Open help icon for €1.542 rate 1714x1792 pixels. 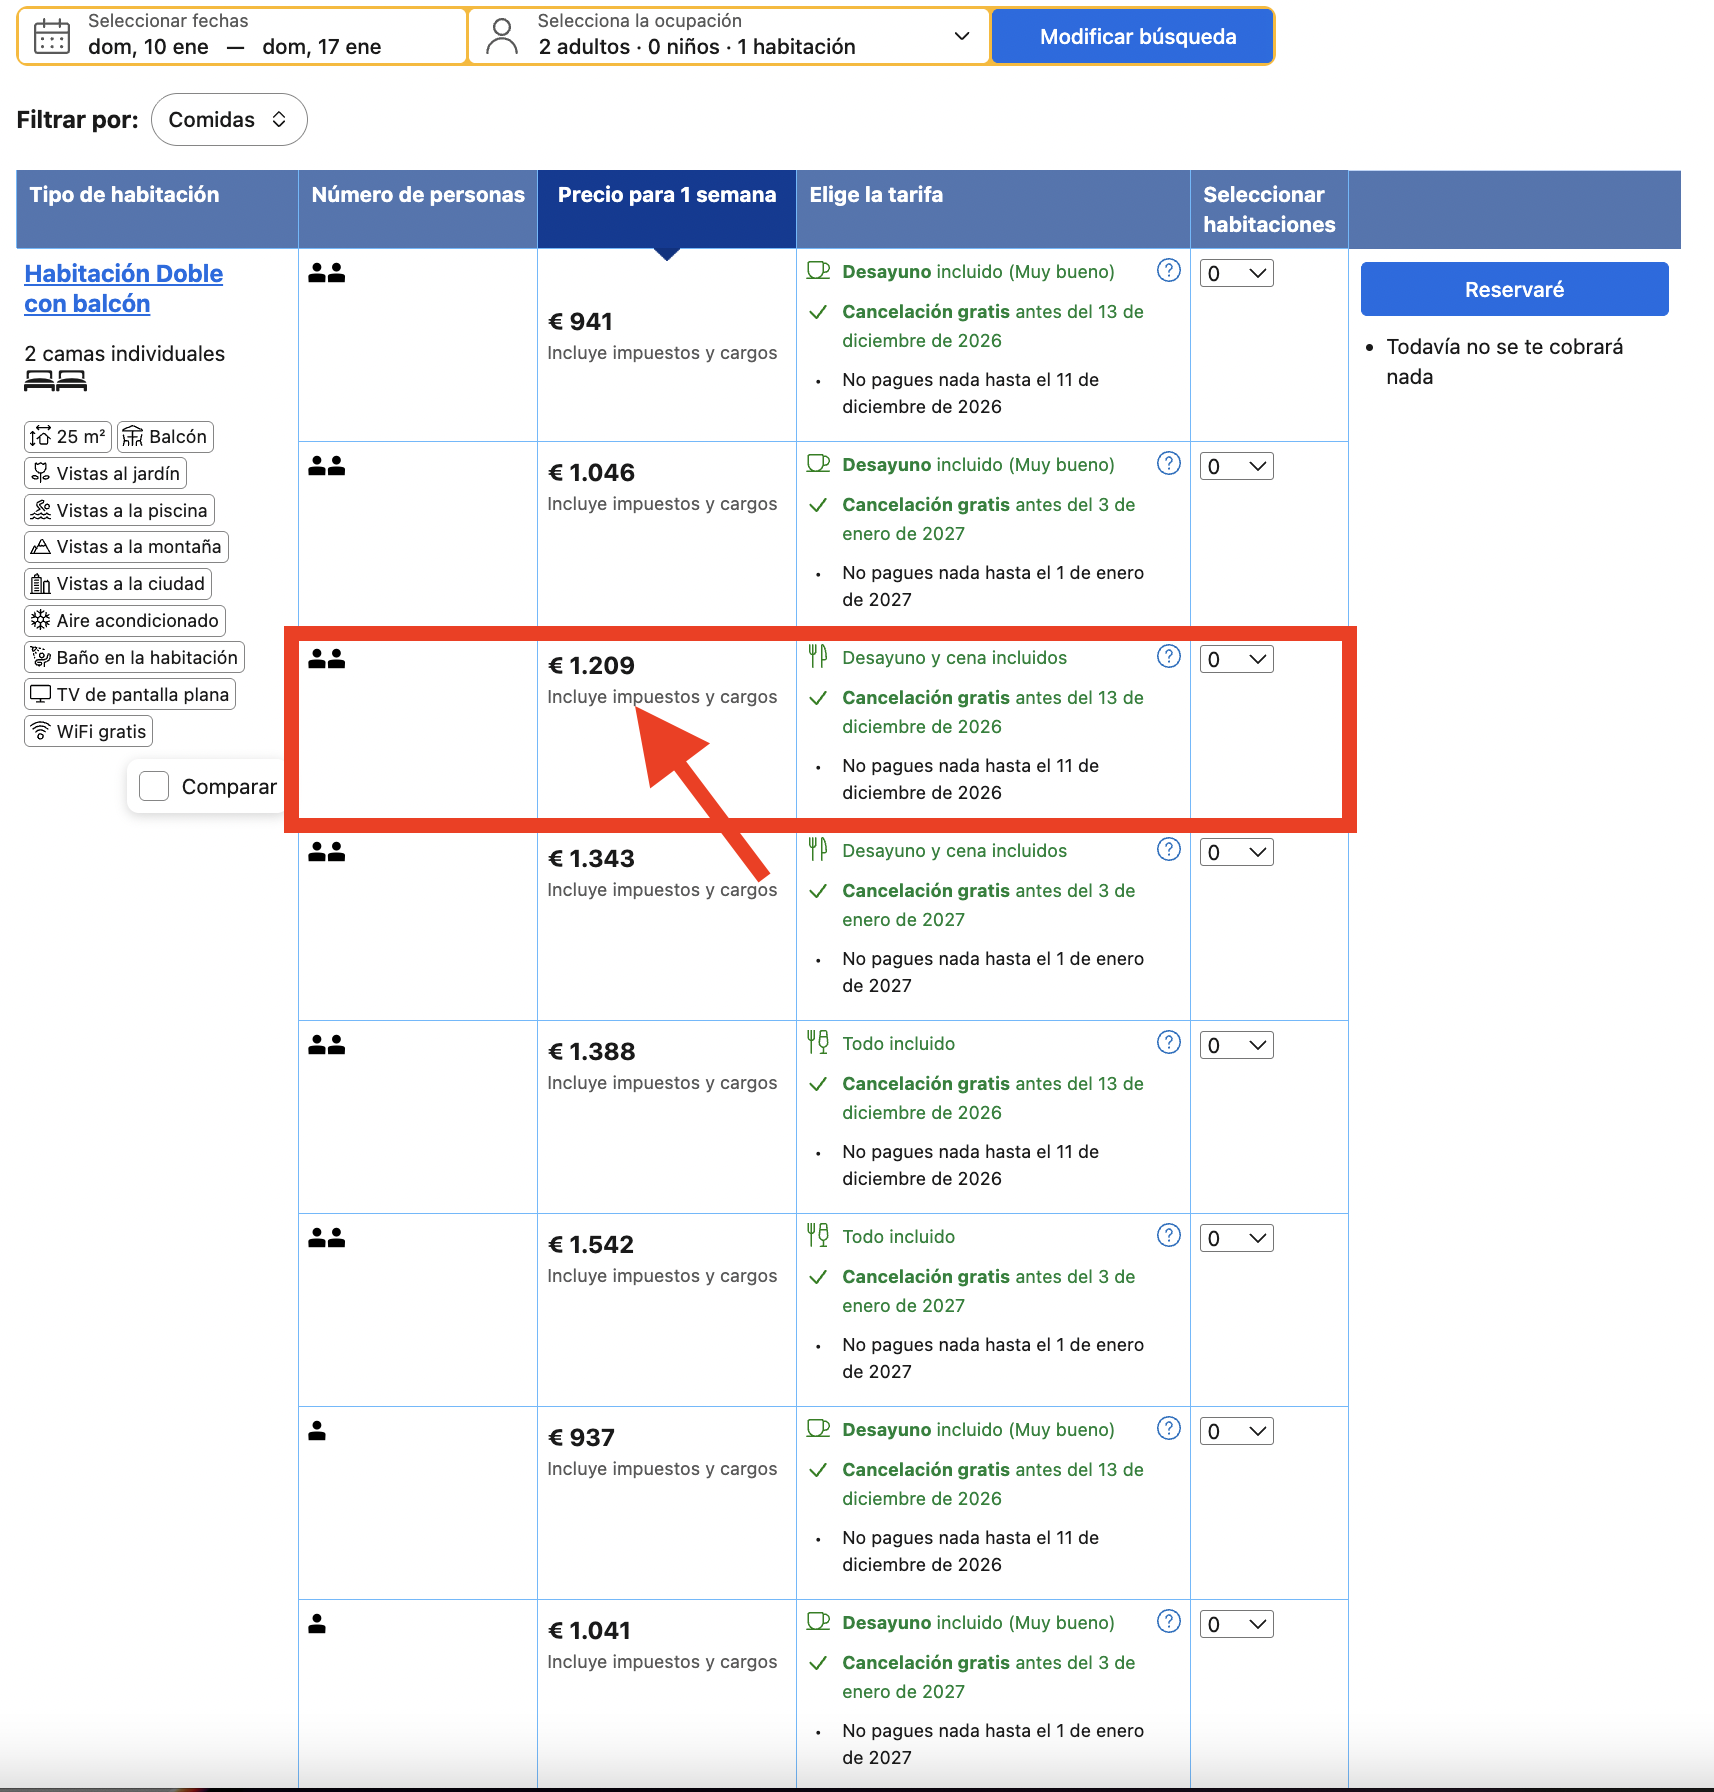pyautogui.click(x=1168, y=1236)
